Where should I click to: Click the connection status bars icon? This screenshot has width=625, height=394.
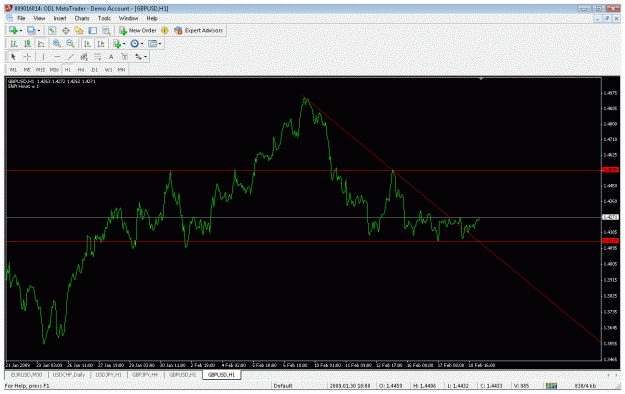click(551, 386)
